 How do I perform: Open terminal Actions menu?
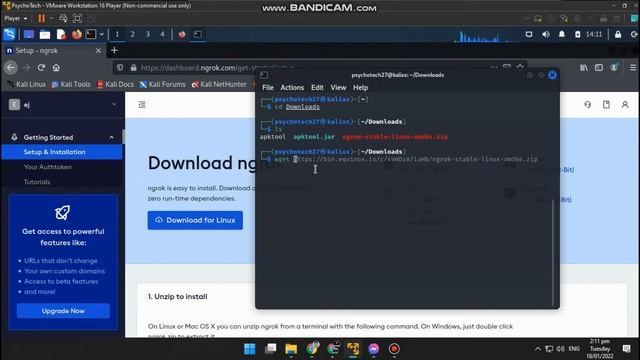[x=292, y=87]
